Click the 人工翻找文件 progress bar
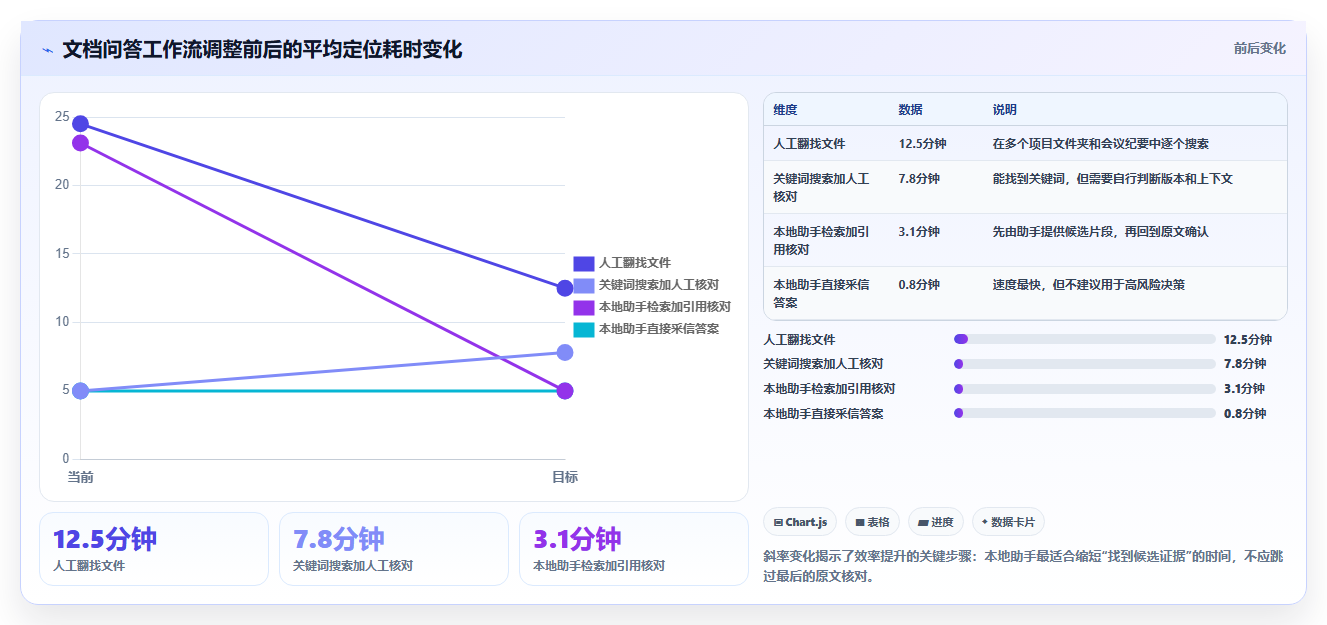Image resolution: width=1327 pixels, height=625 pixels. click(1085, 339)
